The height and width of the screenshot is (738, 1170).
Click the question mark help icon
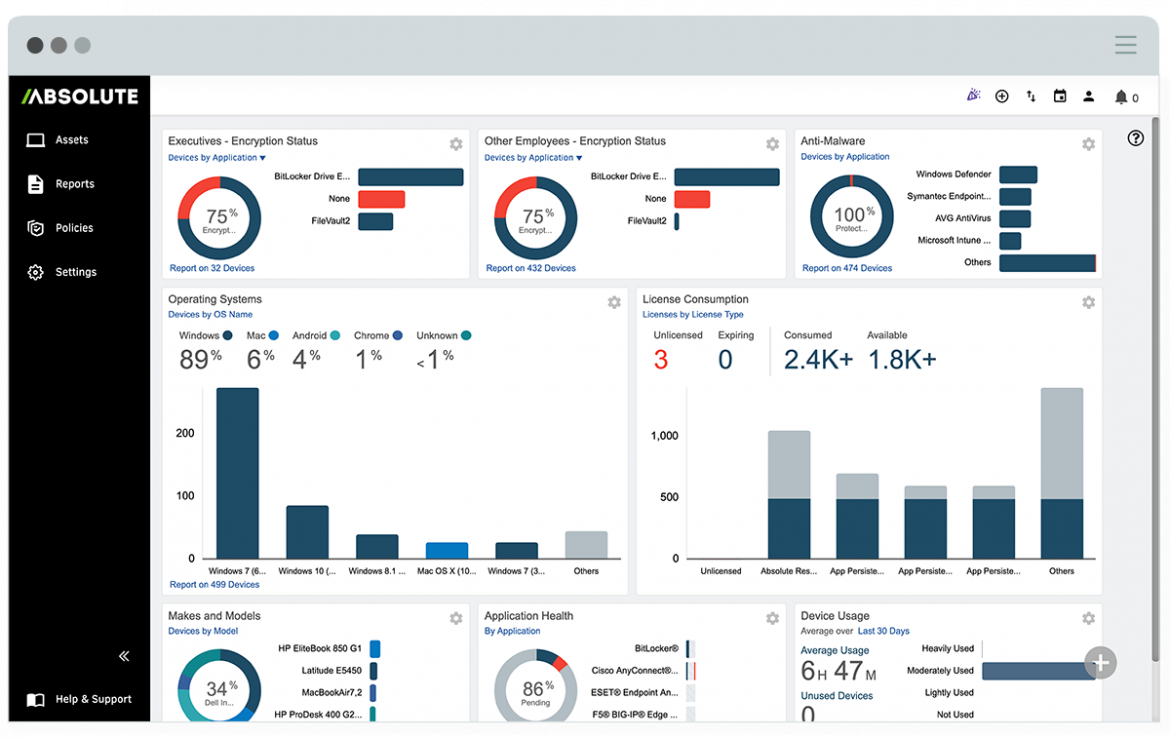(x=1135, y=138)
